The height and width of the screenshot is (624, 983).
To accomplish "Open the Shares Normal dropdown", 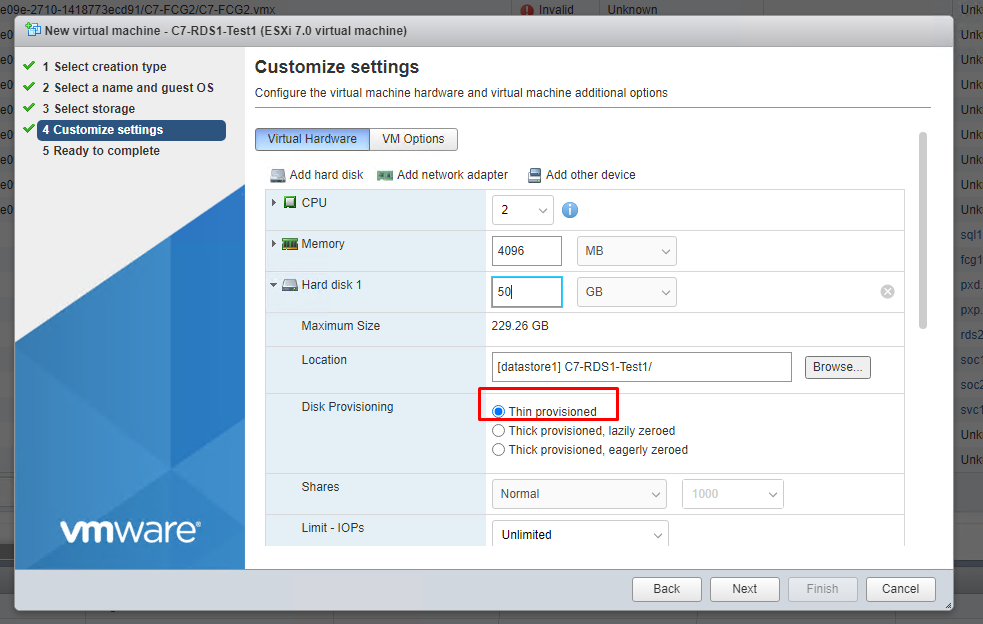I will tap(578, 494).
